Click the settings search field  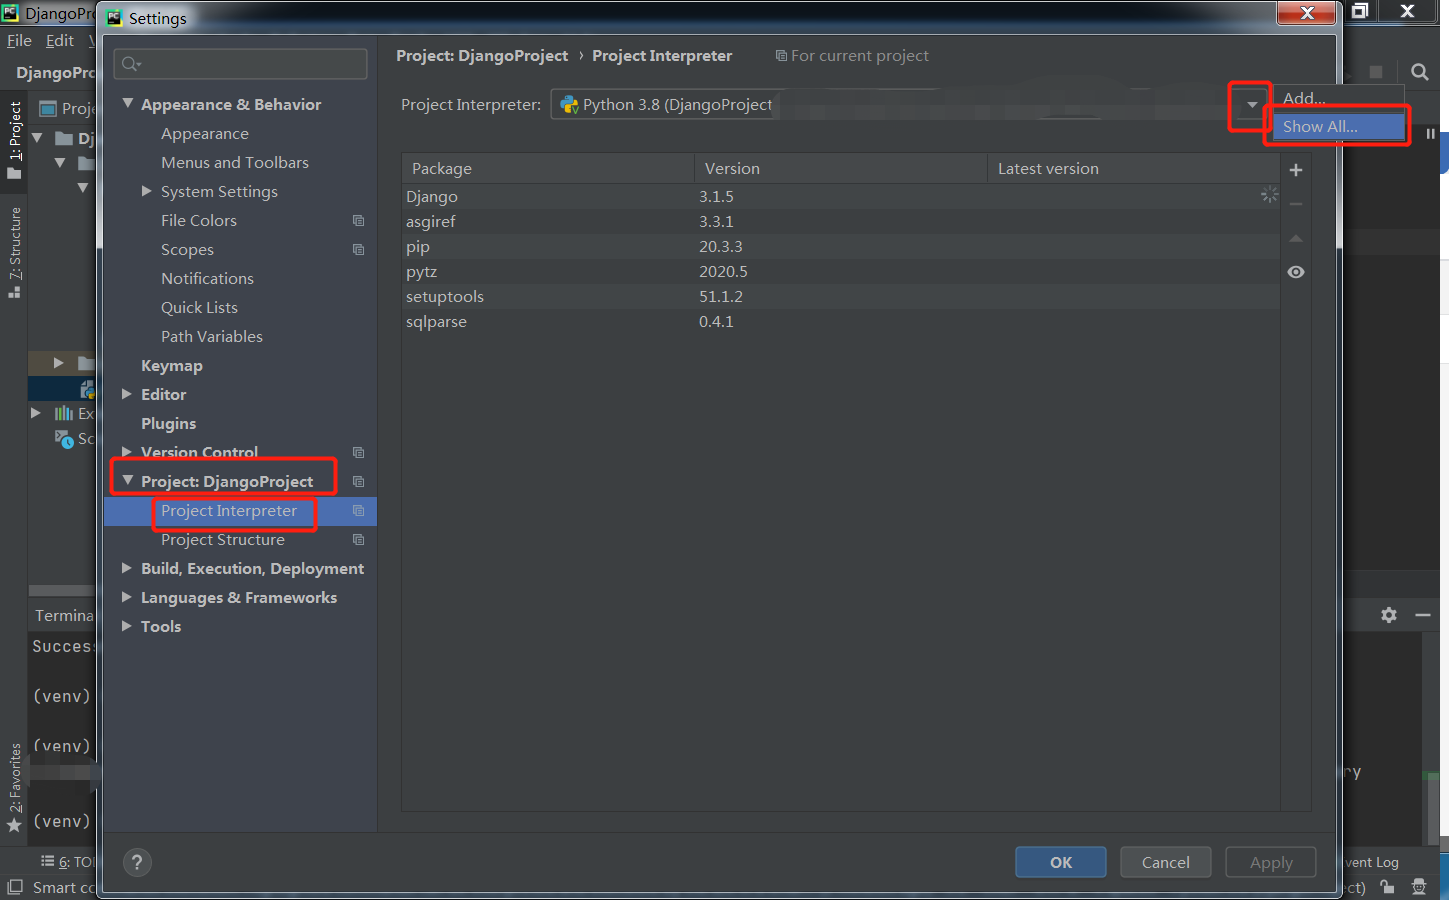point(240,64)
